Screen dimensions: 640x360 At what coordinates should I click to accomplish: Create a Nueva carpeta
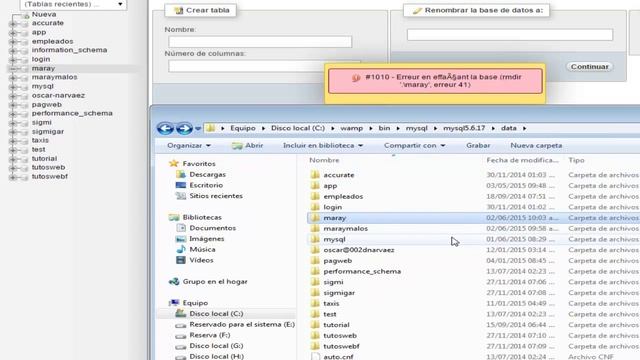[536, 145]
